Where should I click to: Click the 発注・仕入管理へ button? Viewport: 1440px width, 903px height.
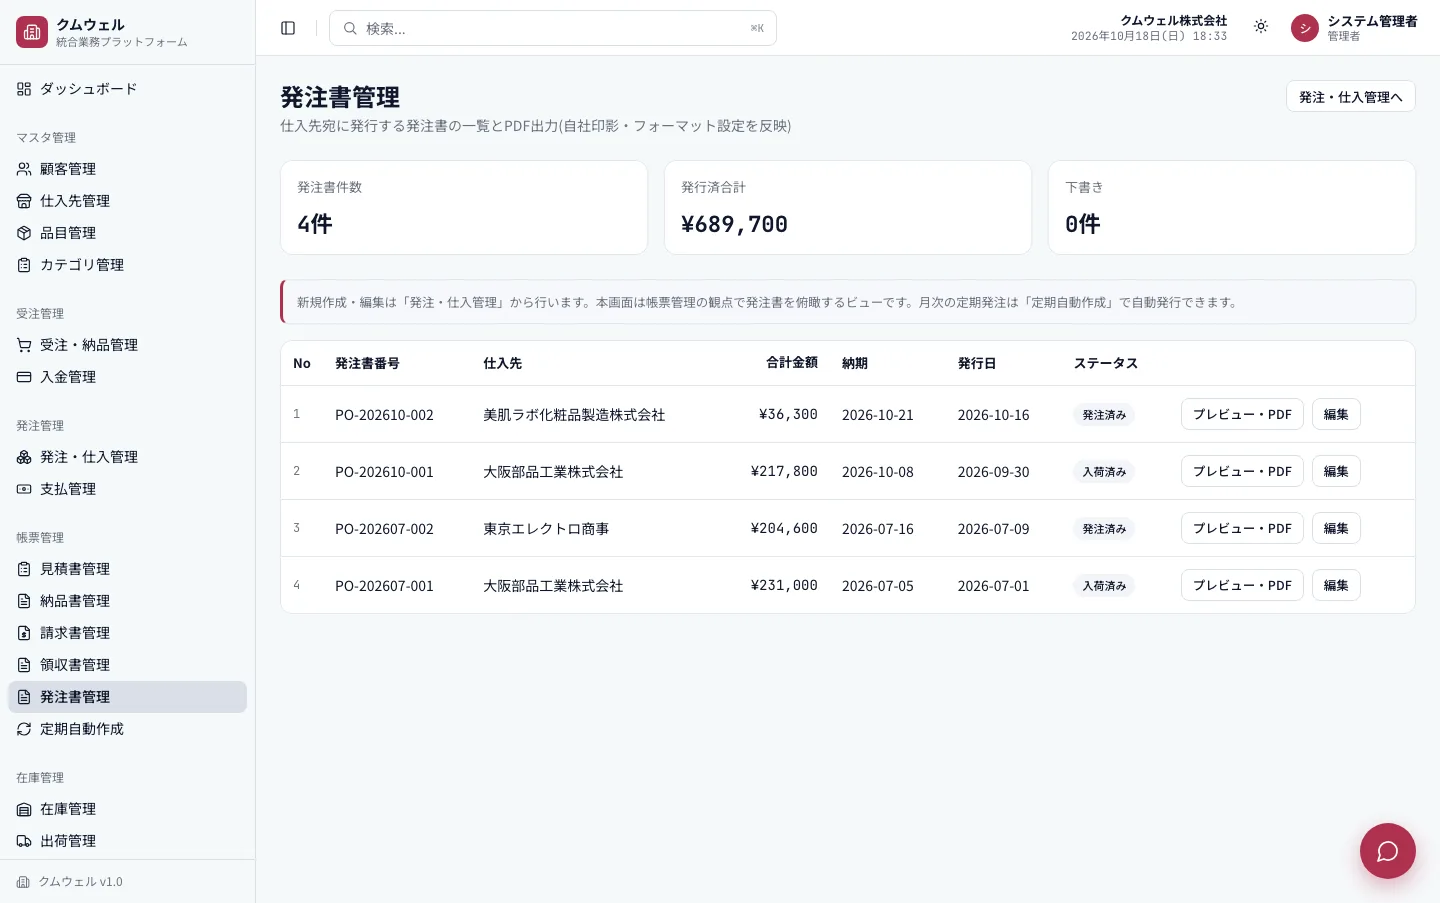pyautogui.click(x=1350, y=96)
